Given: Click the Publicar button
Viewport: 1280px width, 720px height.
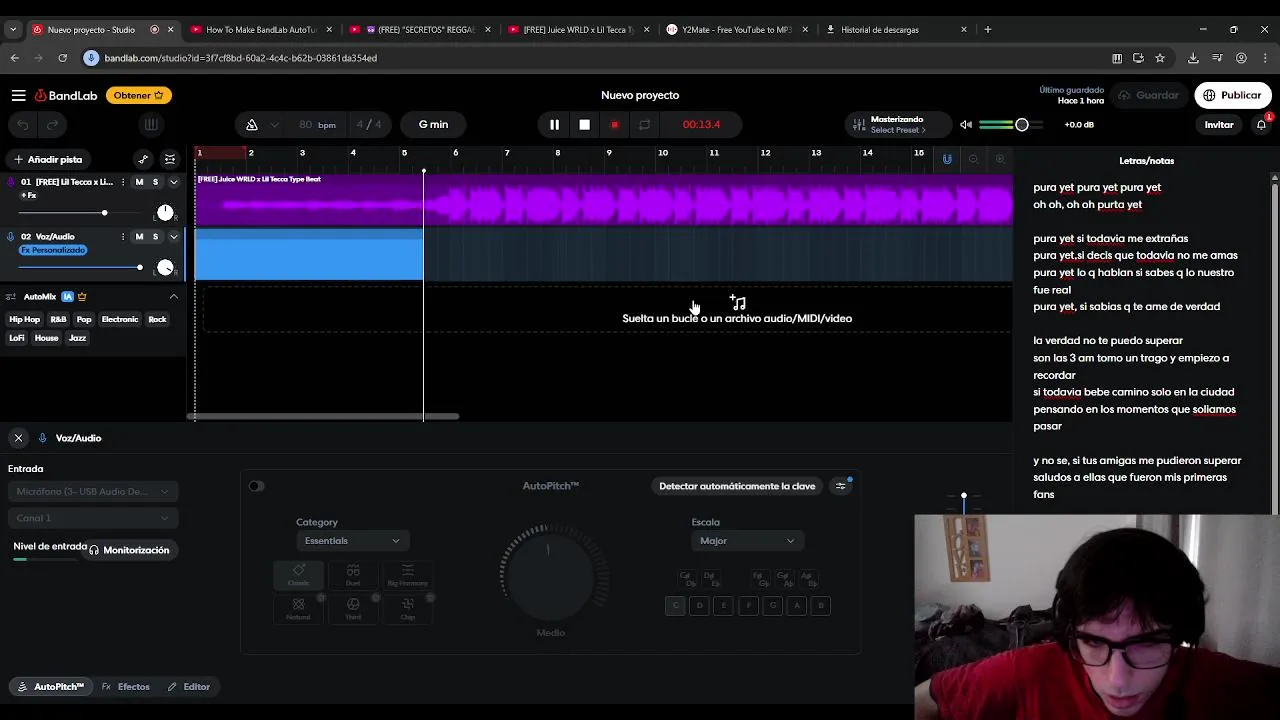Looking at the screenshot, I should pyautogui.click(x=1232, y=96).
